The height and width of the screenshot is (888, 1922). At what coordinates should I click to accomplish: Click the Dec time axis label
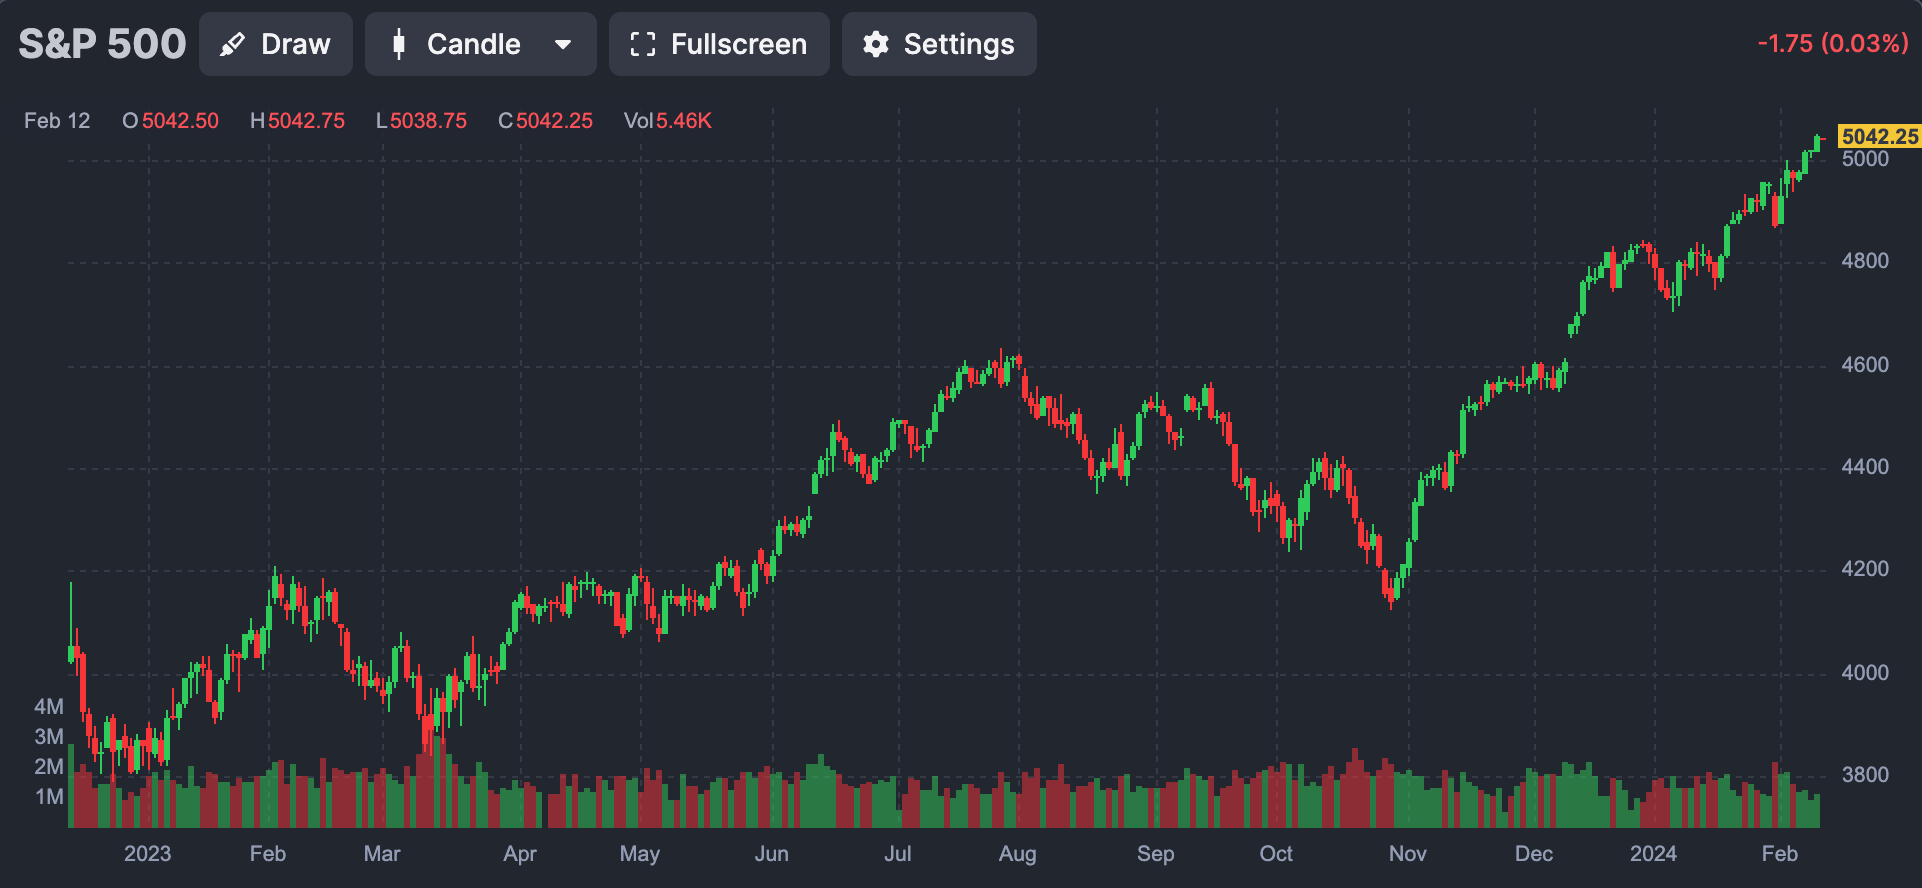1534,854
